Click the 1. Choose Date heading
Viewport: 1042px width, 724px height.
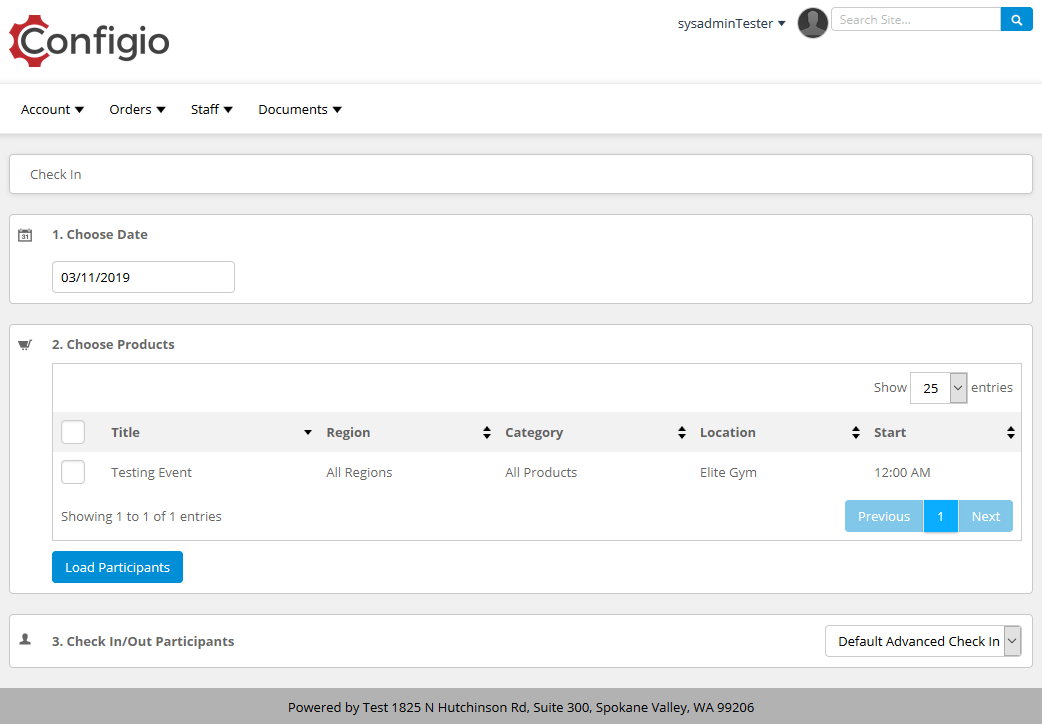coord(100,234)
